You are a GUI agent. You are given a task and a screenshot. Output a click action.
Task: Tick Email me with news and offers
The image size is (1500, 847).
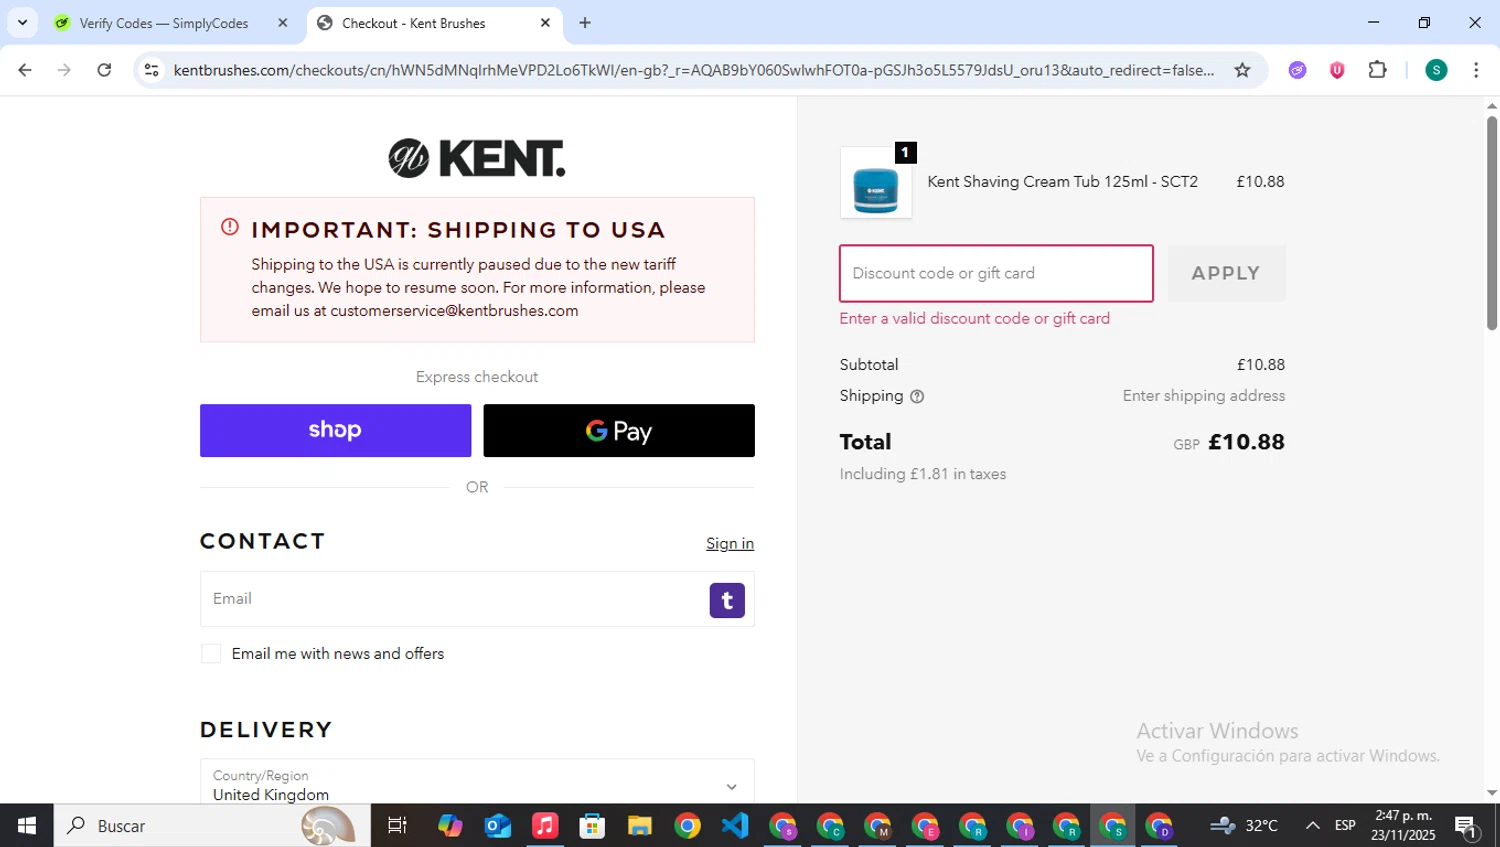point(211,654)
